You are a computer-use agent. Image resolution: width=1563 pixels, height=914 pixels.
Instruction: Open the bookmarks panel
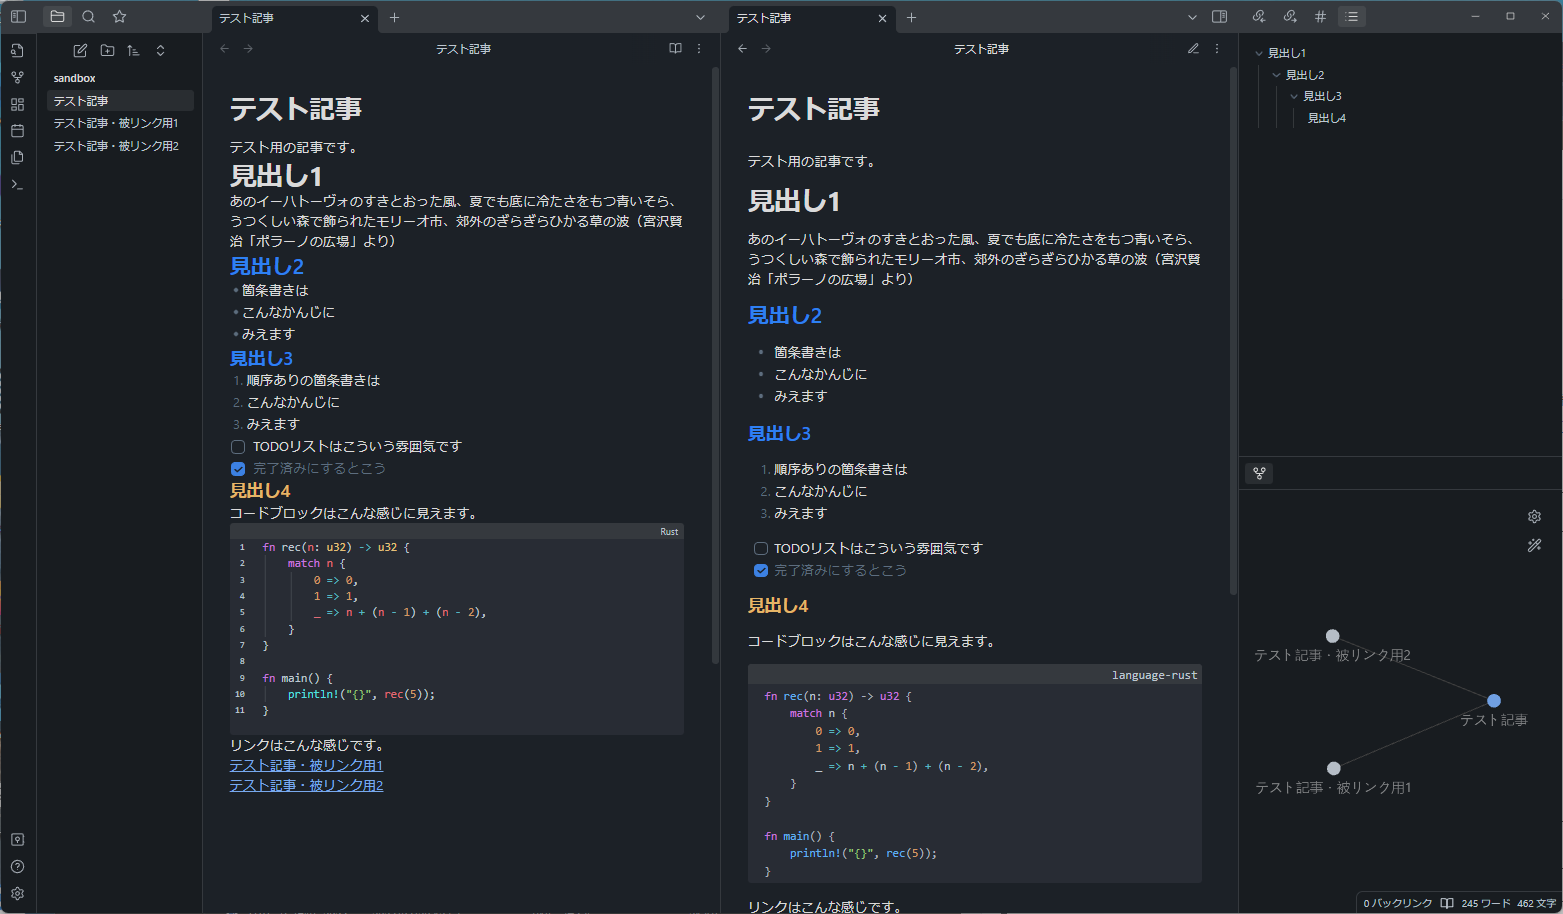[x=120, y=17]
